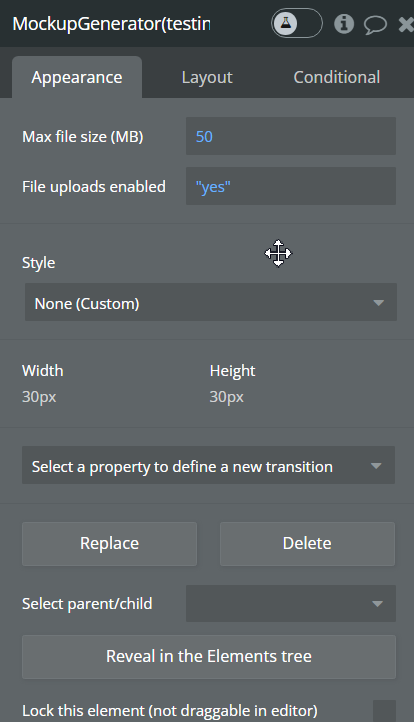Open the Conditional tab
414x722 pixels.
click(337, 77)
